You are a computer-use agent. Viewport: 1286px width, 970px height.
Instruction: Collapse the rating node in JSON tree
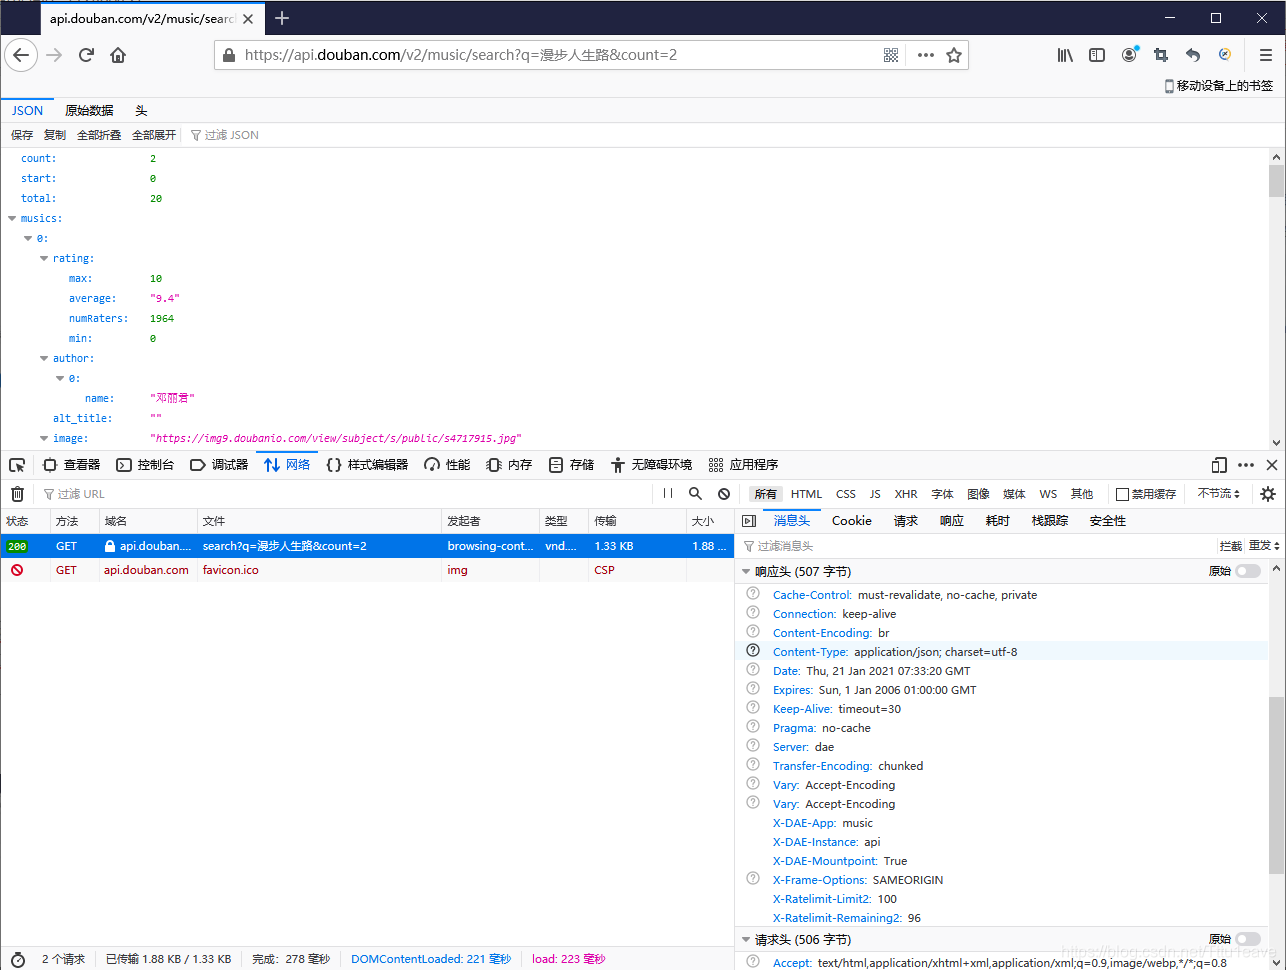click(x=44, y=258)
